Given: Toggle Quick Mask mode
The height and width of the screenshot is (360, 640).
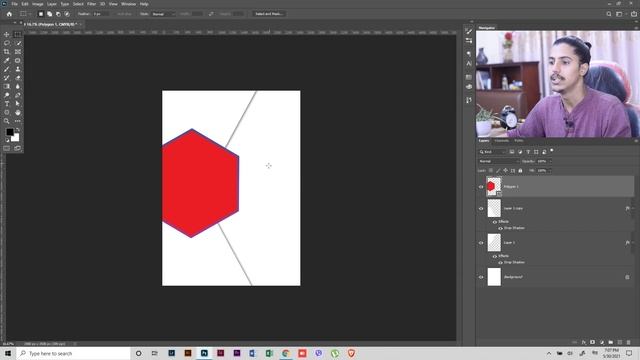Looking at the screenshot, I should (7, 148).
